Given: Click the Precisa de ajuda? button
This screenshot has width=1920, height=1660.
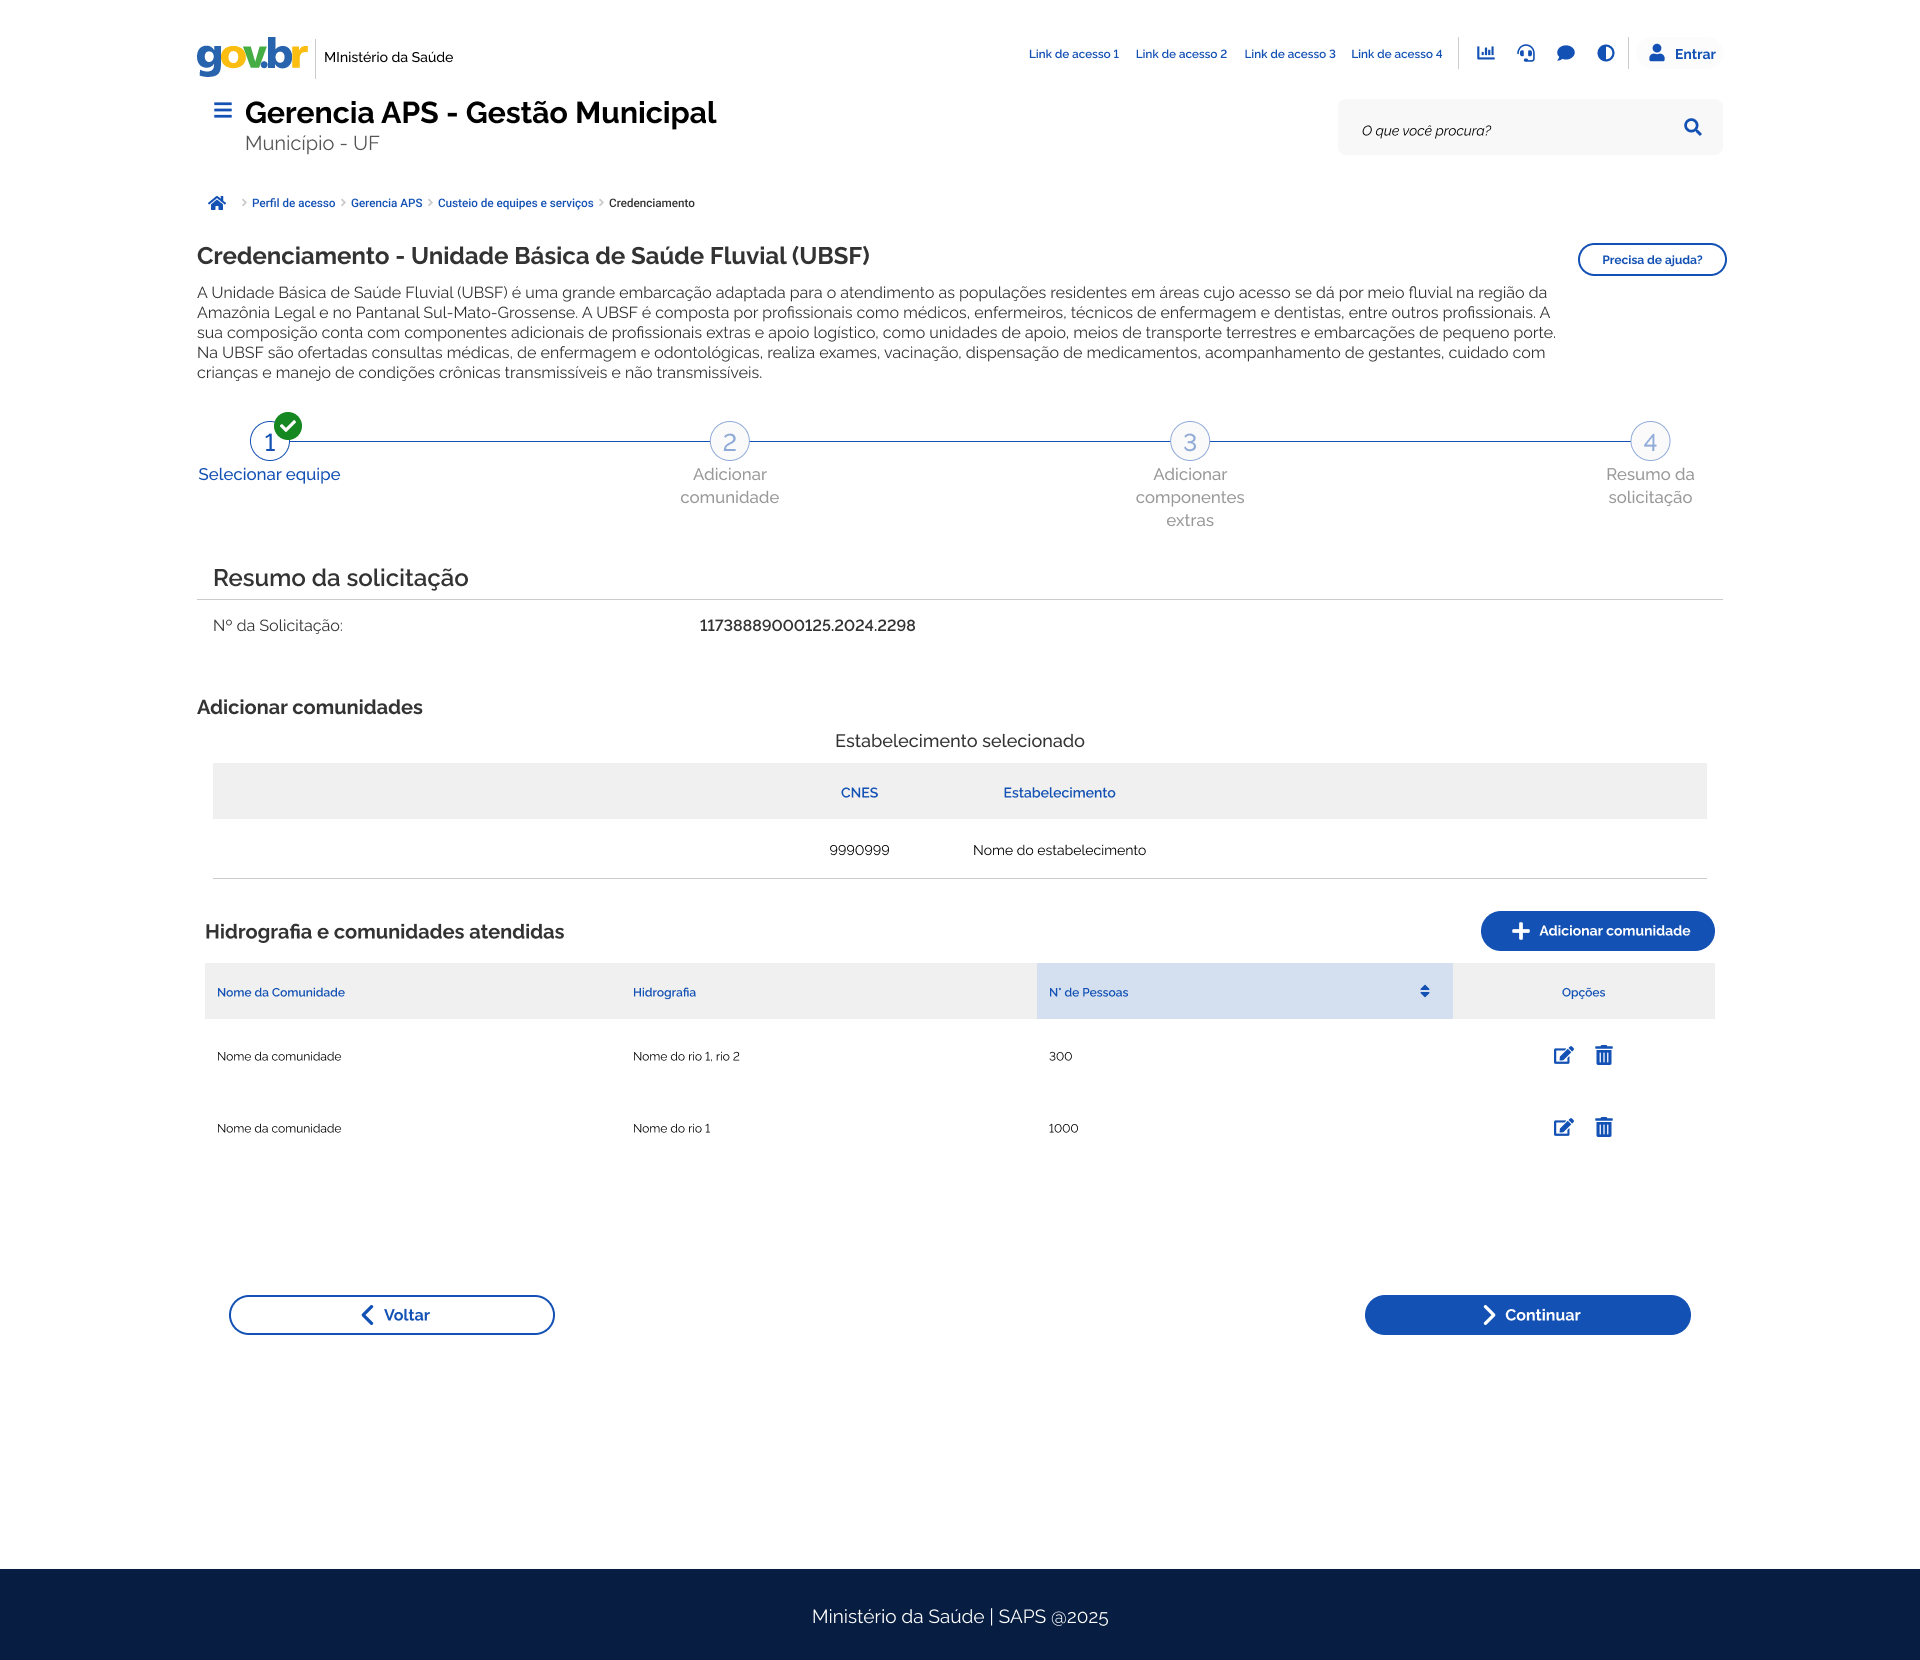Looking at the screenshot, I should 1652,260.
